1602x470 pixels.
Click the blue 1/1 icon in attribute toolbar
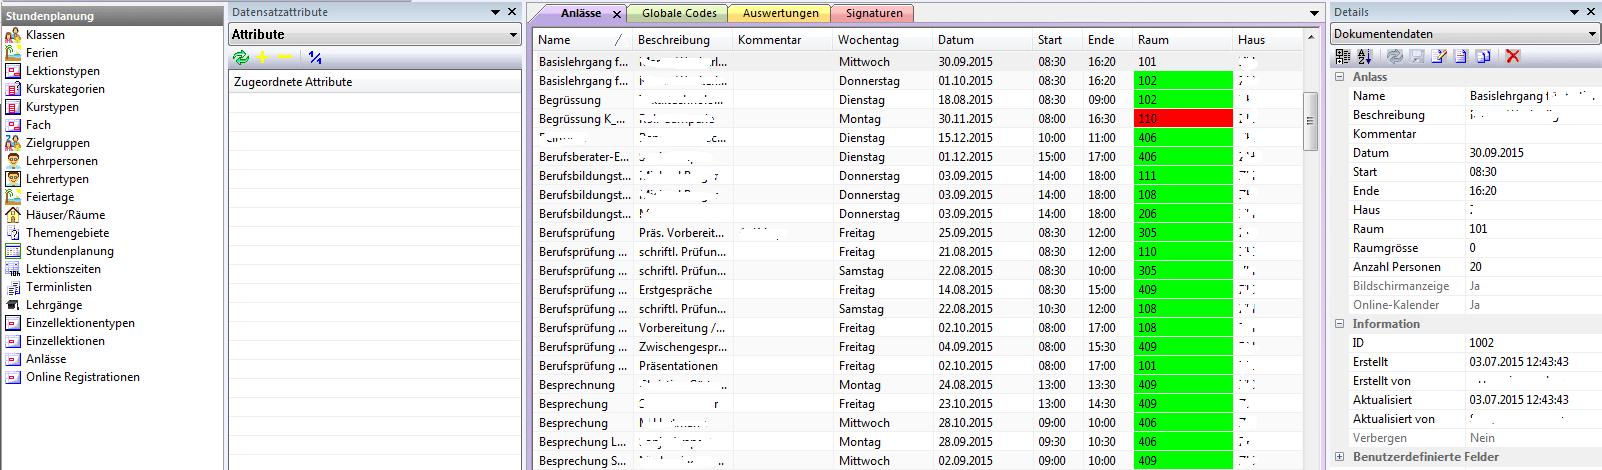(x=315, y=58)
